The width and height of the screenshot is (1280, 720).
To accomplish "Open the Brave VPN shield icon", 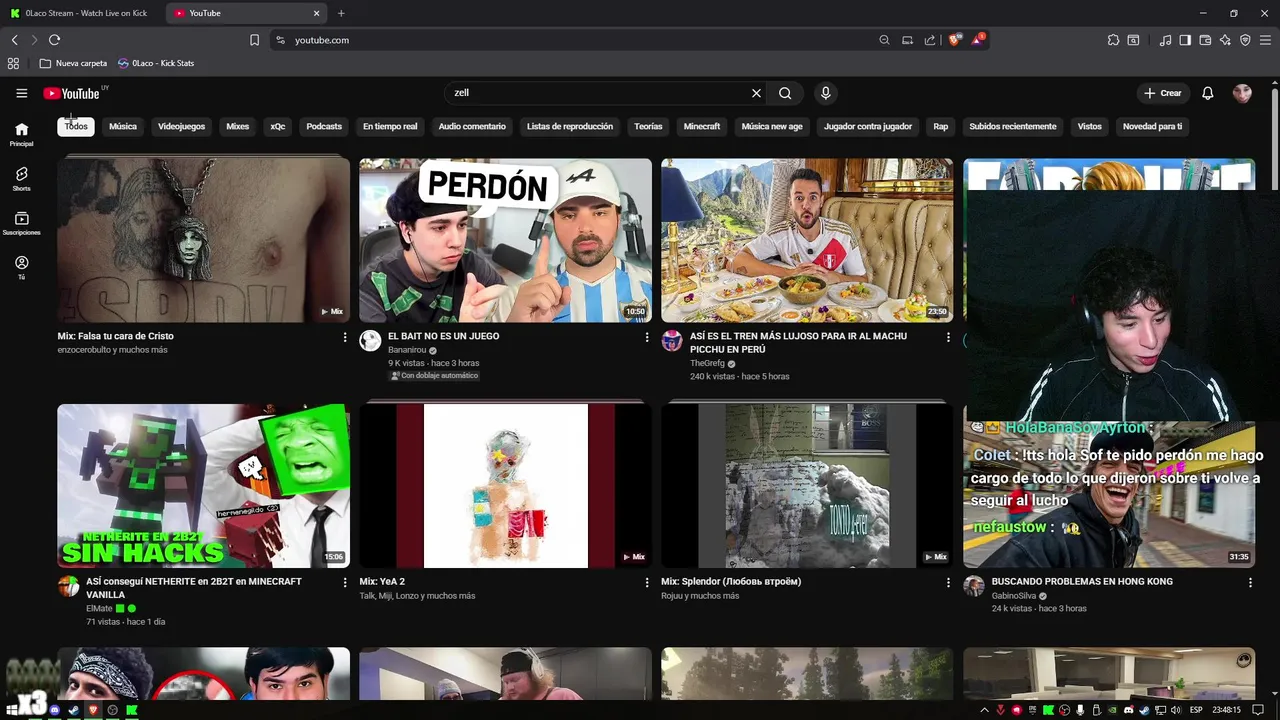I will [x=1245, y=40].
